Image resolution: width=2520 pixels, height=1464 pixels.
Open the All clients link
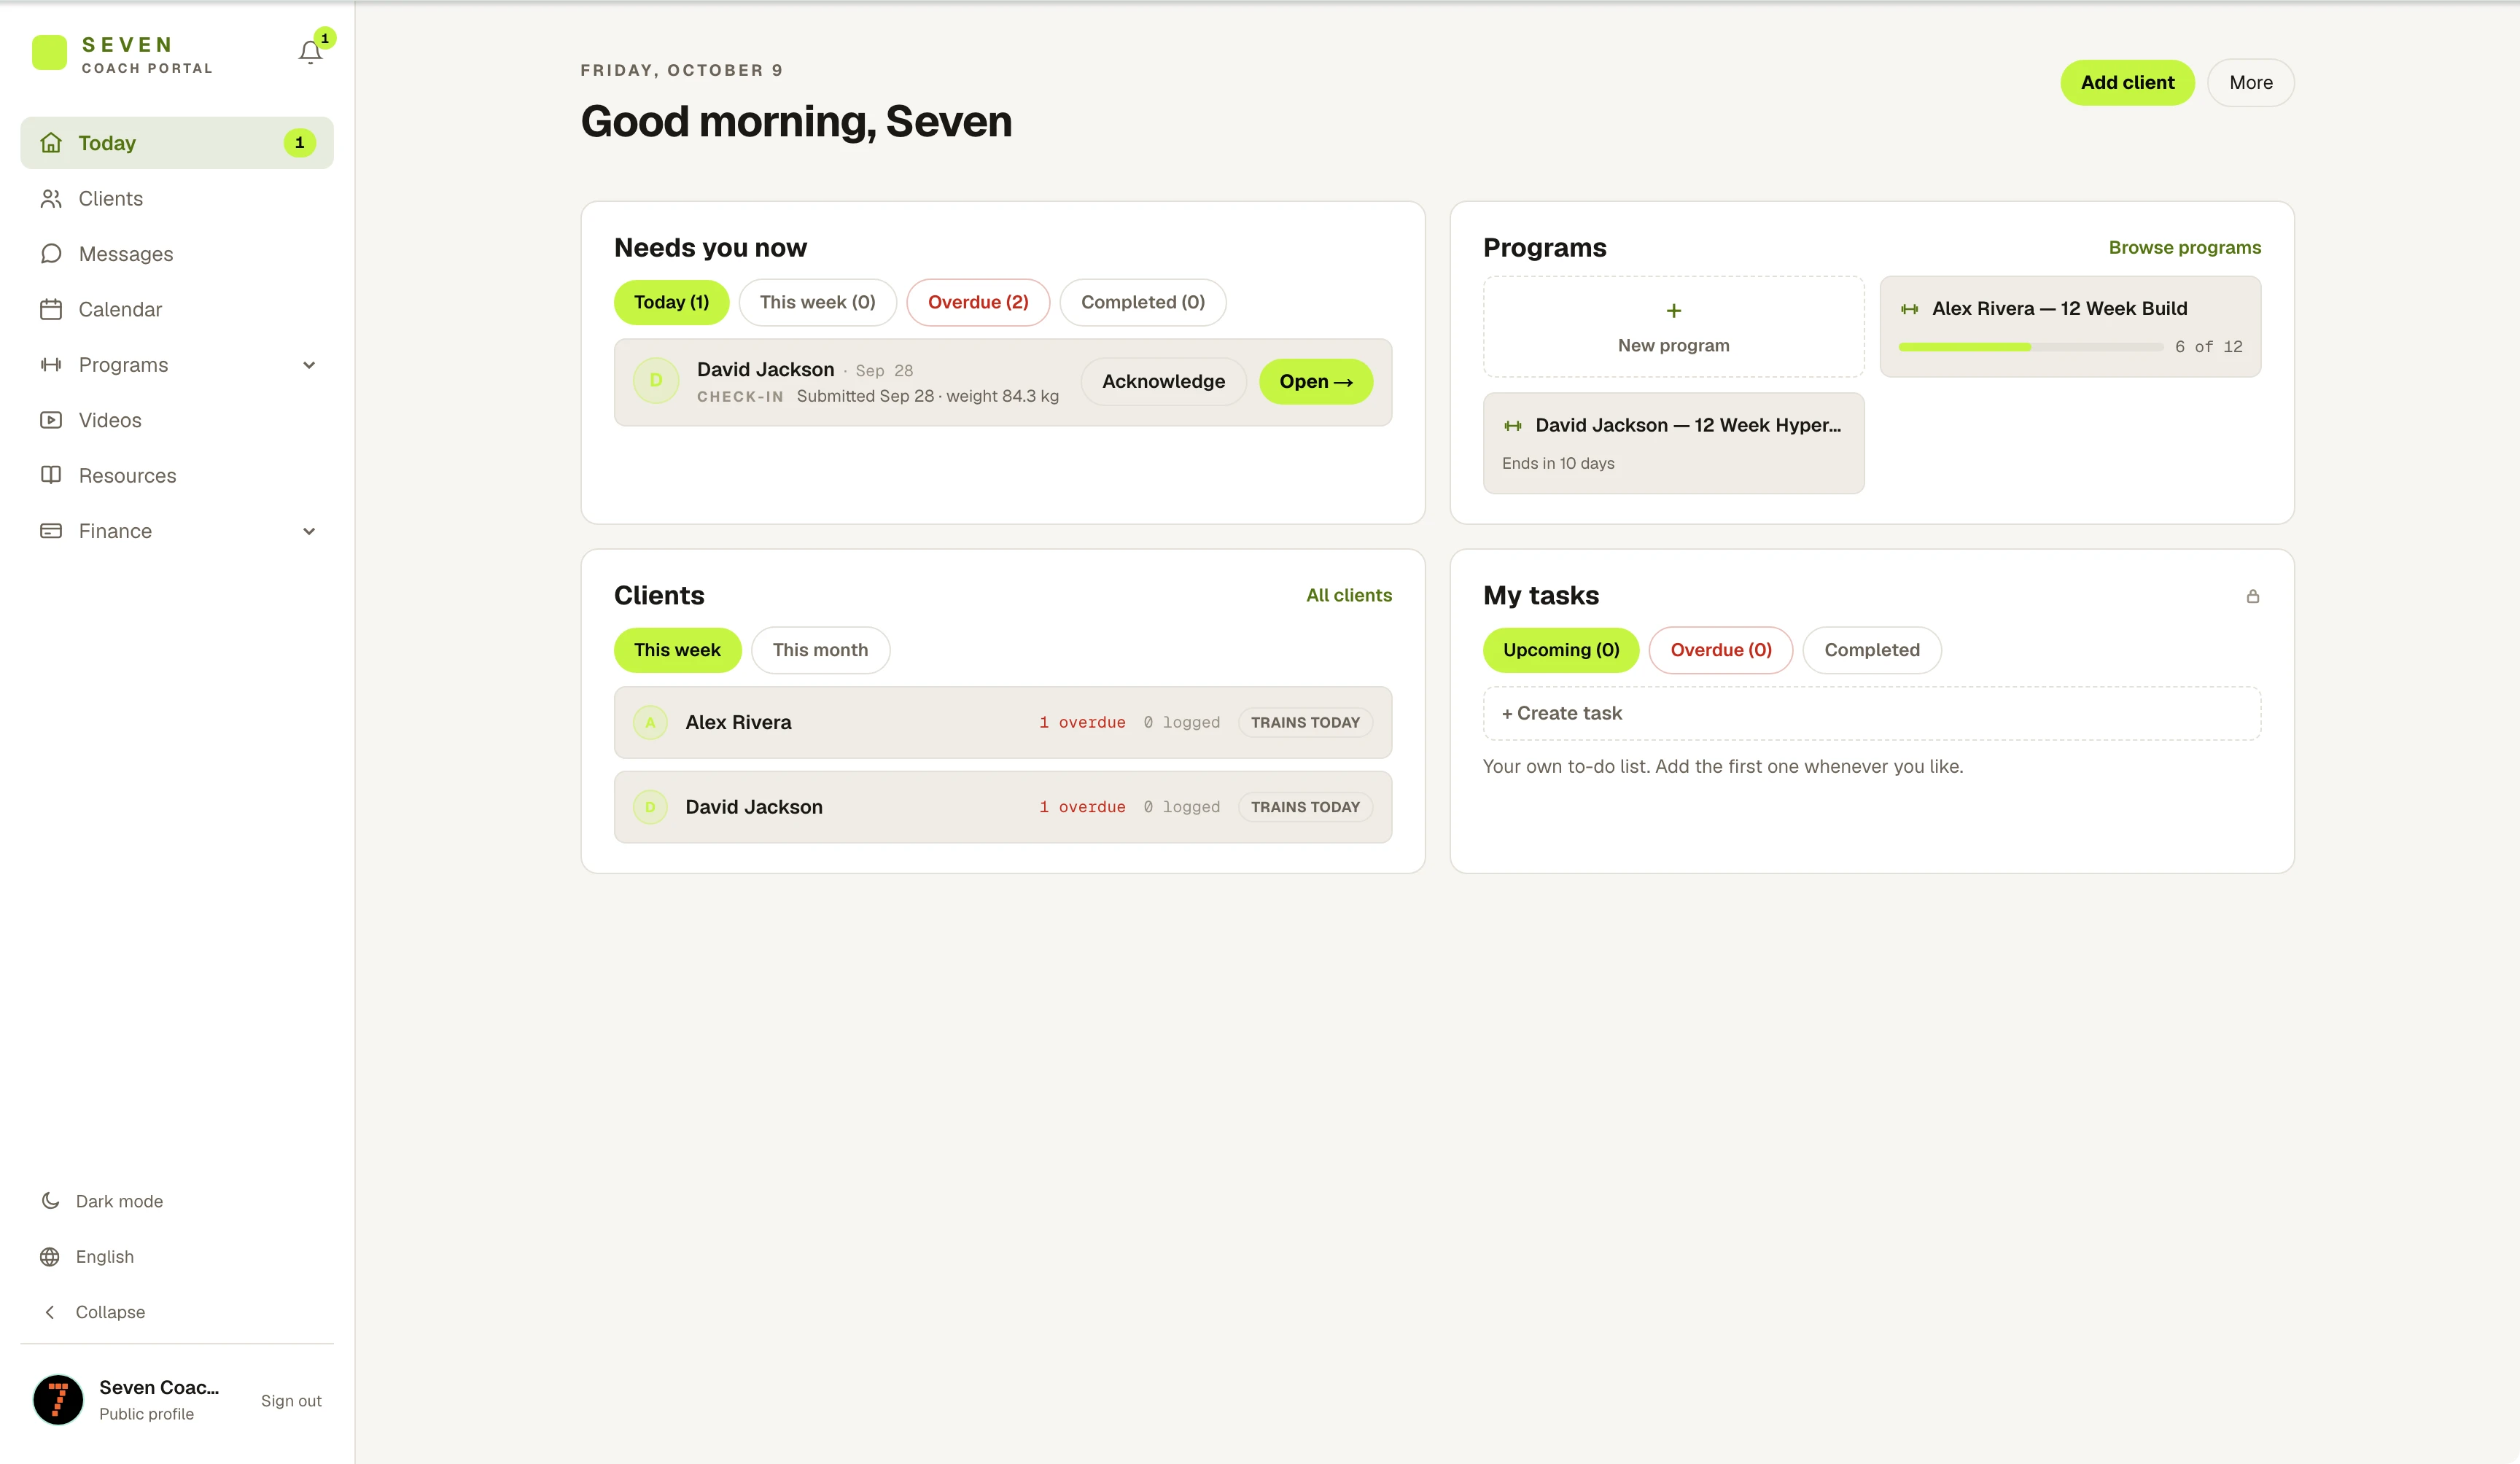pos(1348,595)
